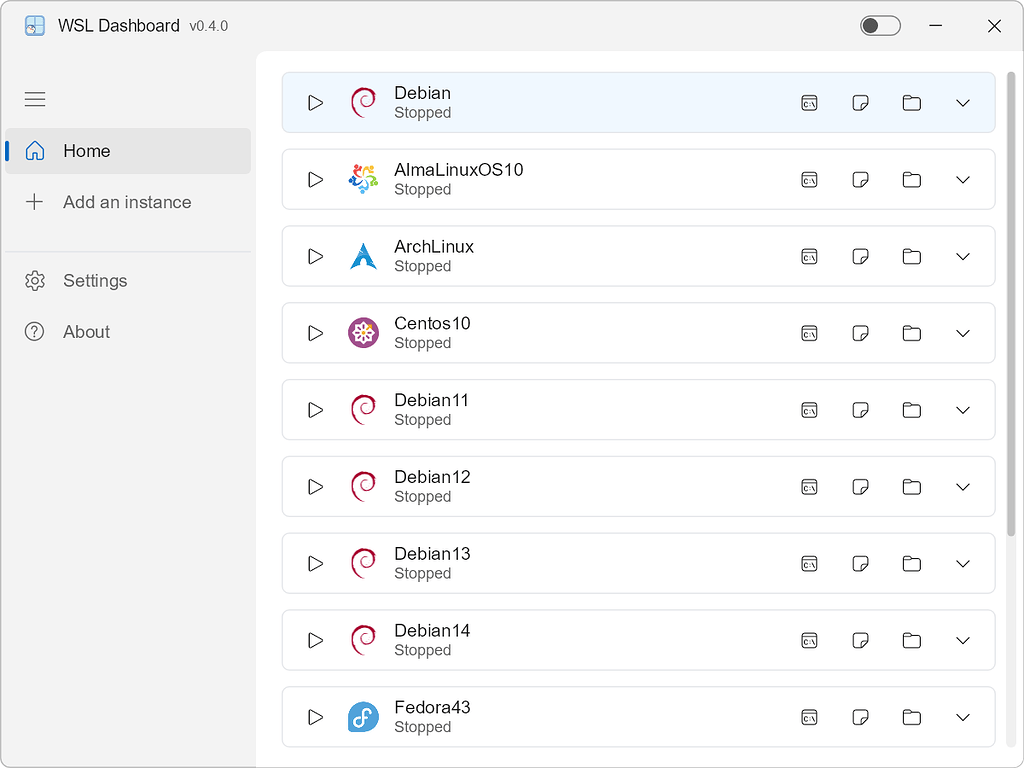Go to the Home page
Image resolution: width=1024 pixels, height=768 pixels.
click(128, 151)
